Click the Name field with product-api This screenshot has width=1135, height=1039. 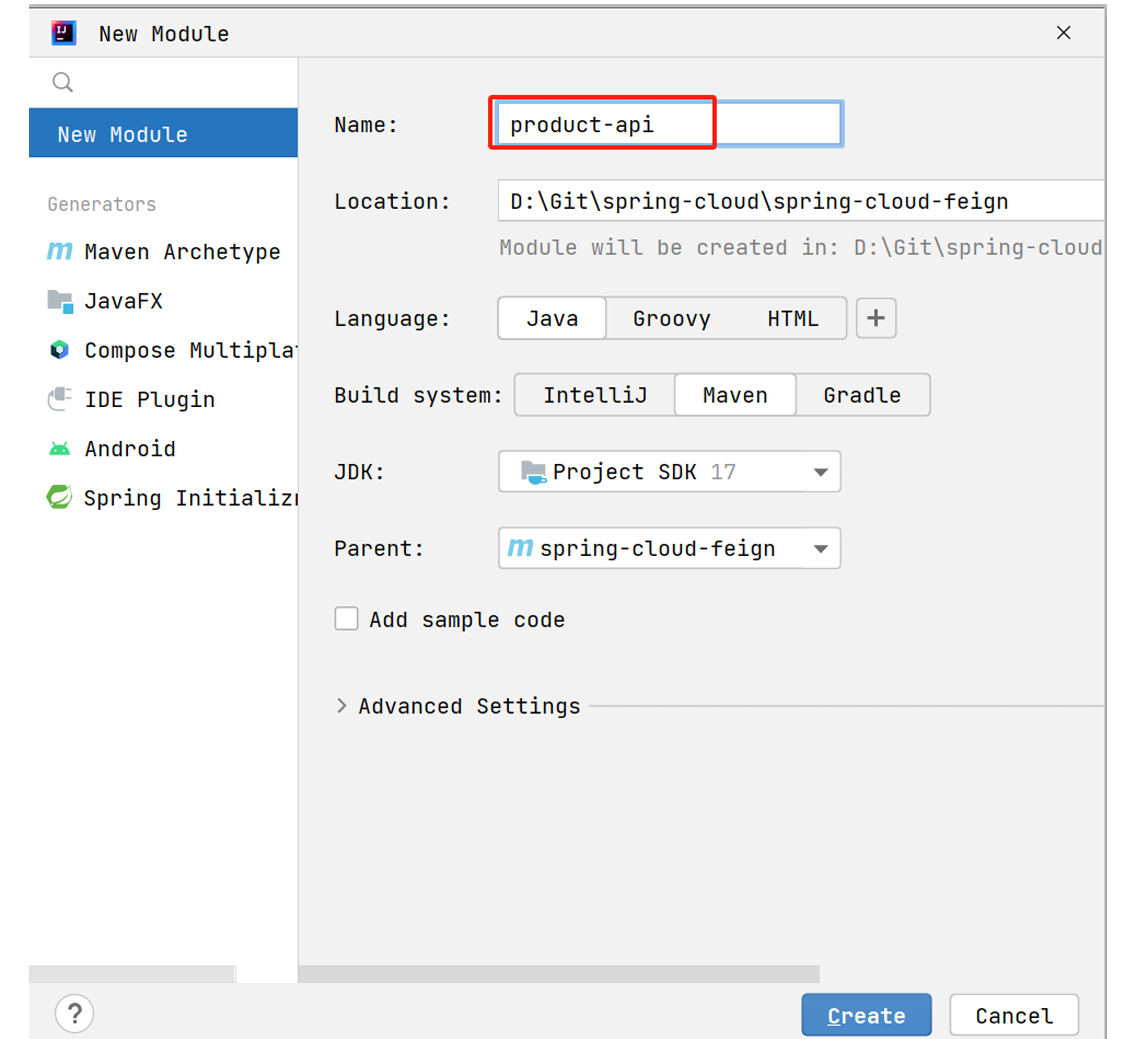tap(670, 124)
